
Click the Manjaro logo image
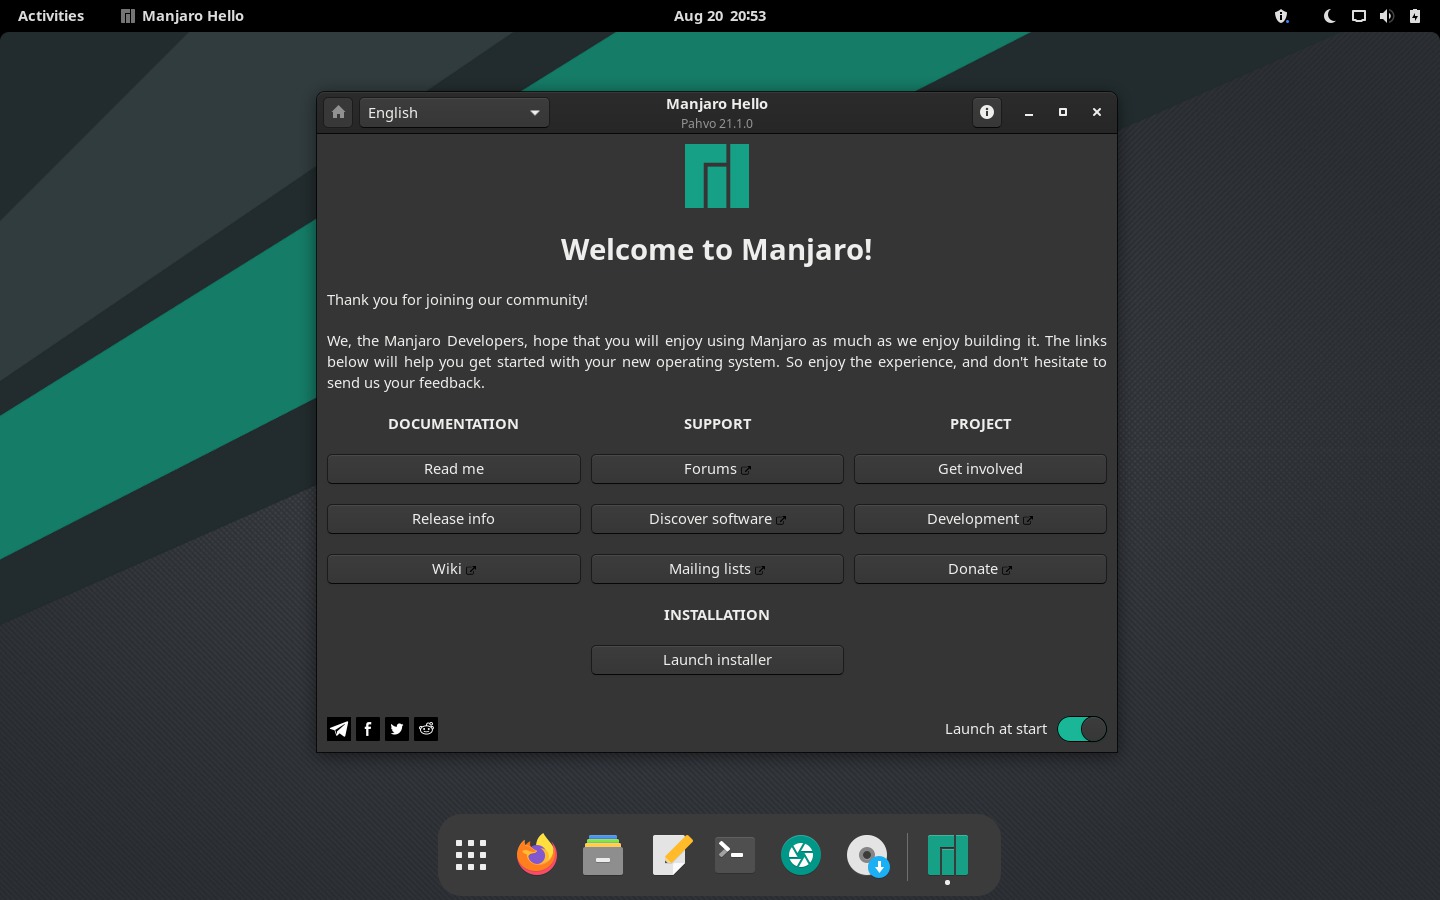[x=717, y=176]
